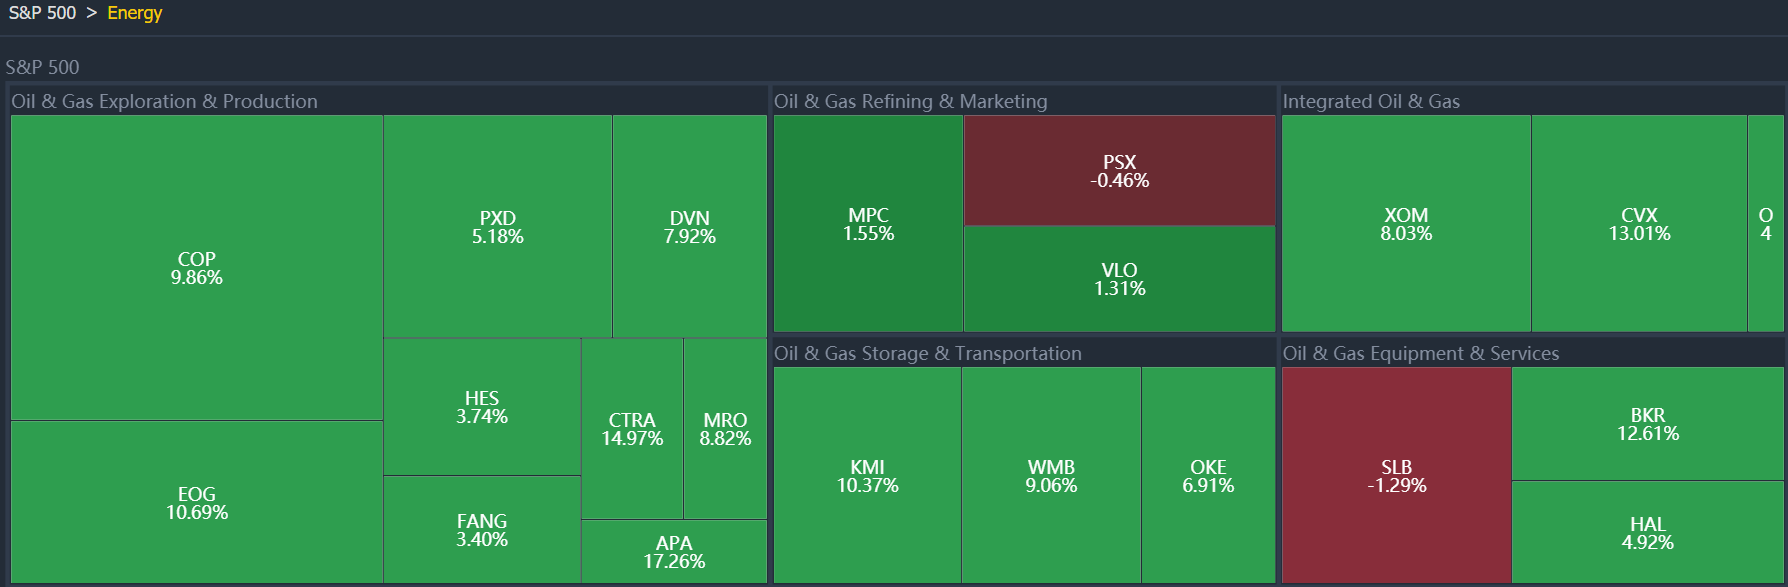Click the S&P 500 breadcrumb link

42,13
